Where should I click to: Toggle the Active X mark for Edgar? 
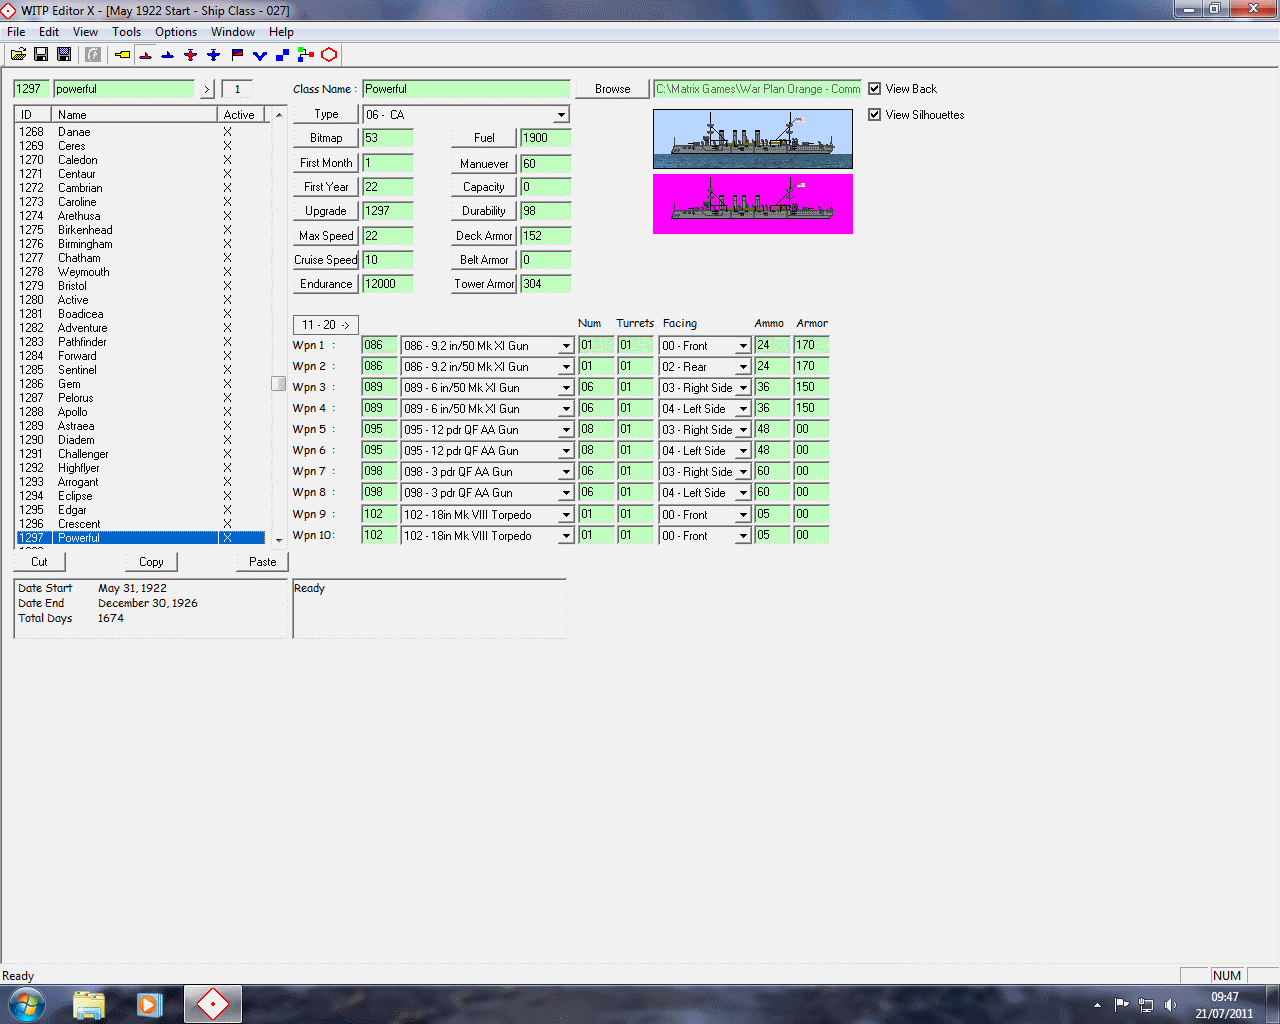point(227,510)
